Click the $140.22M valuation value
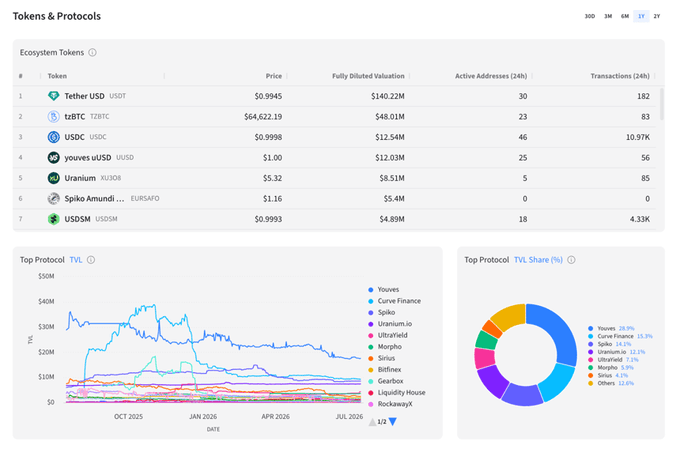This screenshot has height=449, width=680. 388,96
